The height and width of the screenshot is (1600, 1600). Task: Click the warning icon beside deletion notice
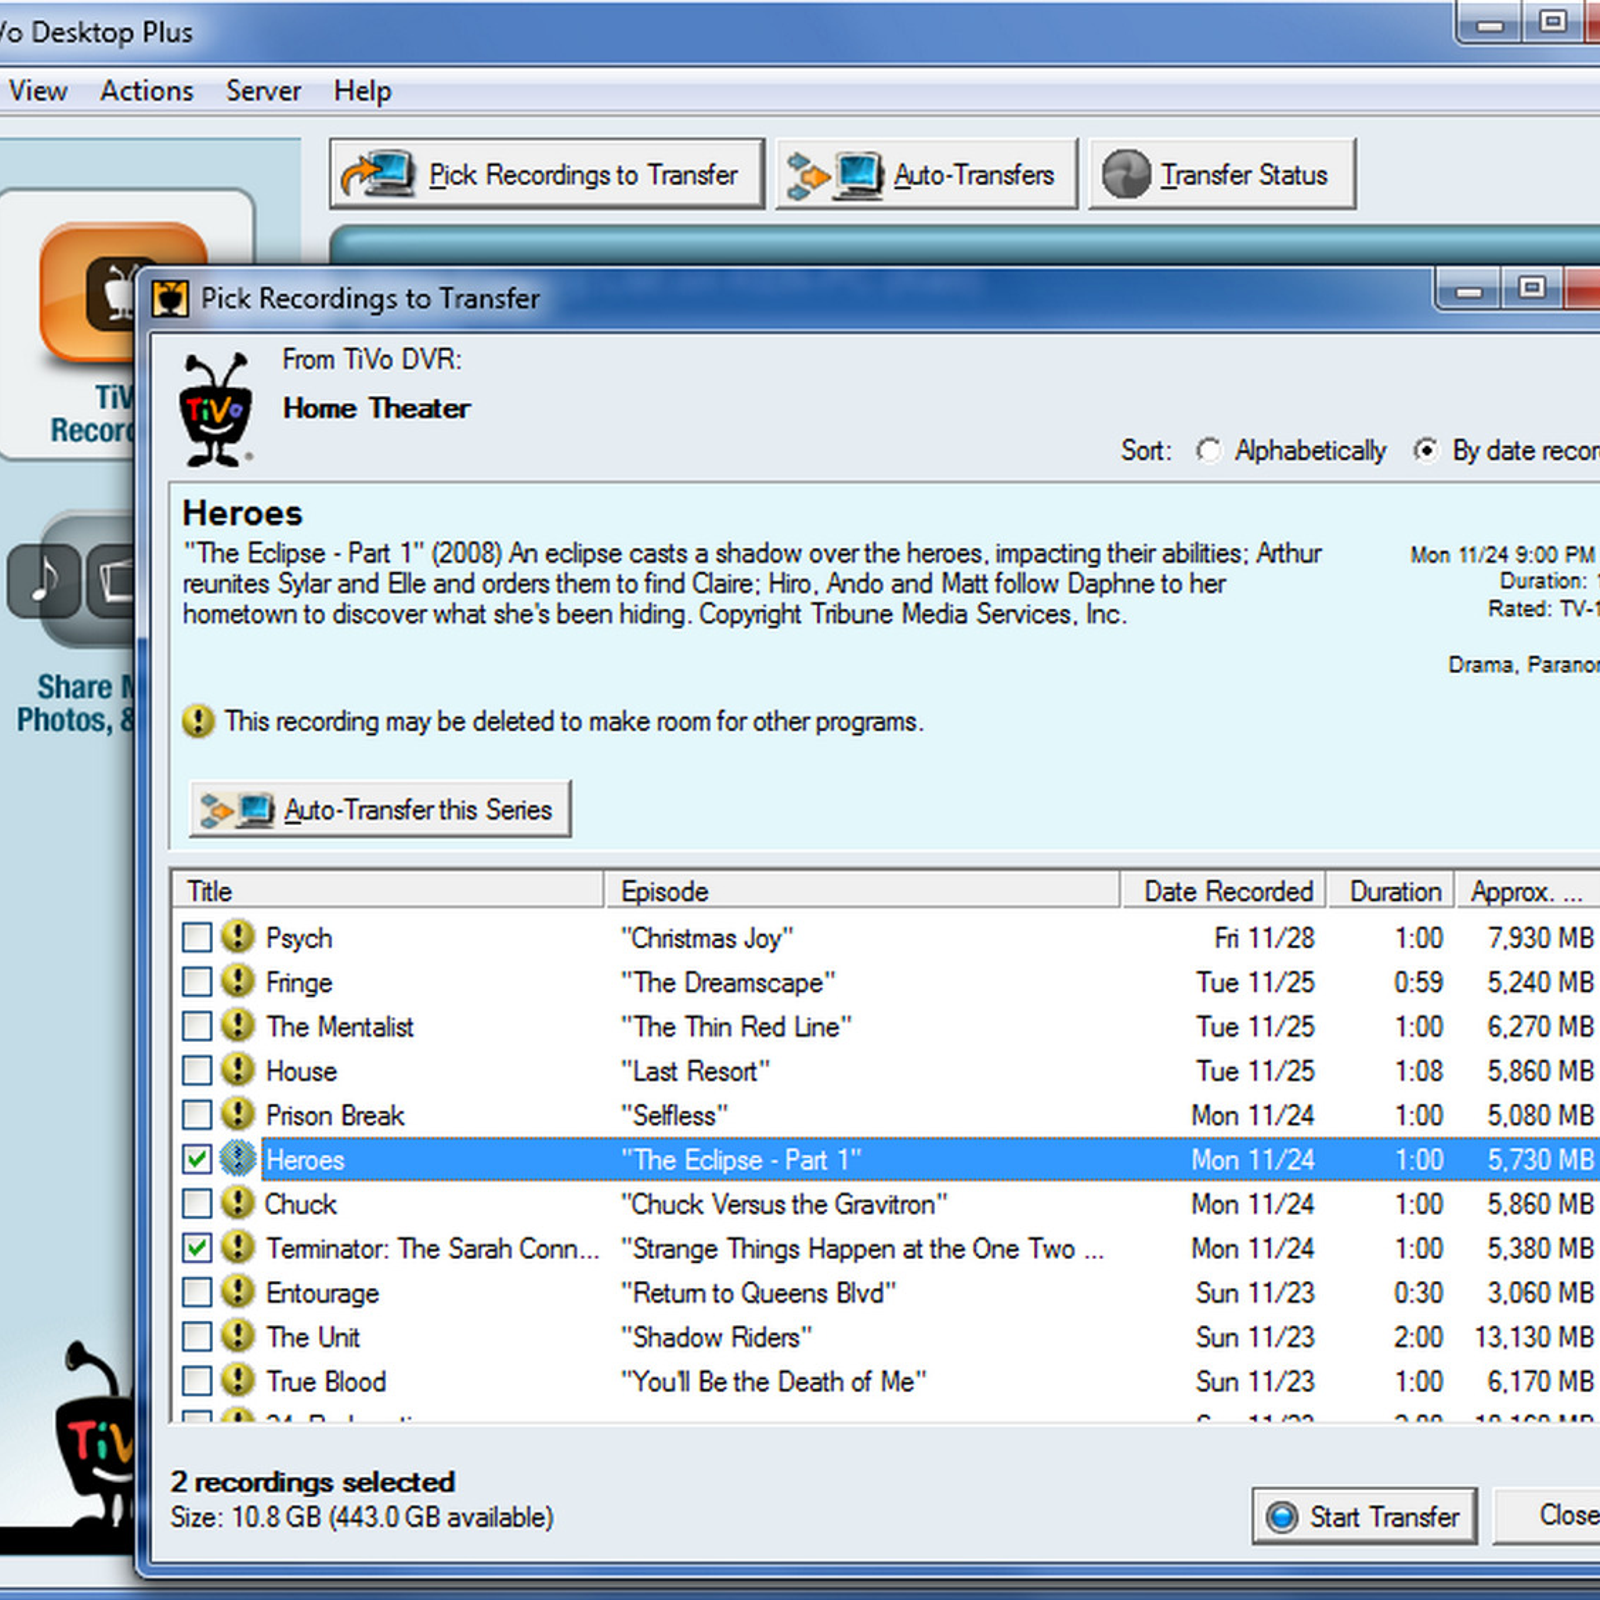[198, 721]
